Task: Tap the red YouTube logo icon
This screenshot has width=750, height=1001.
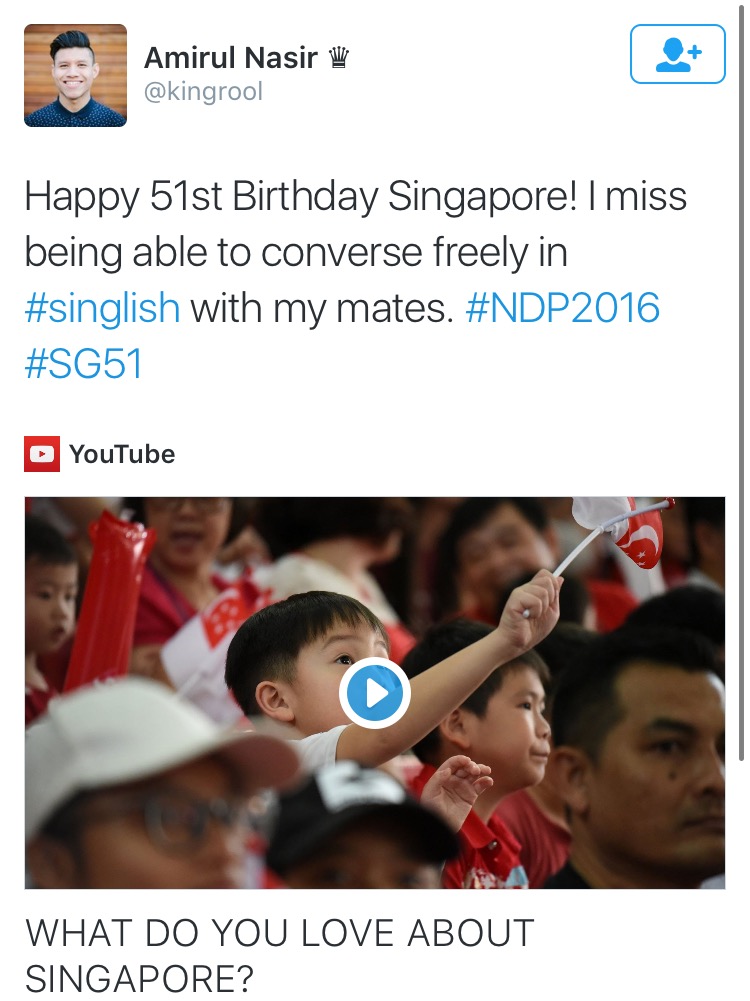Action: click(x=42, y=454)
